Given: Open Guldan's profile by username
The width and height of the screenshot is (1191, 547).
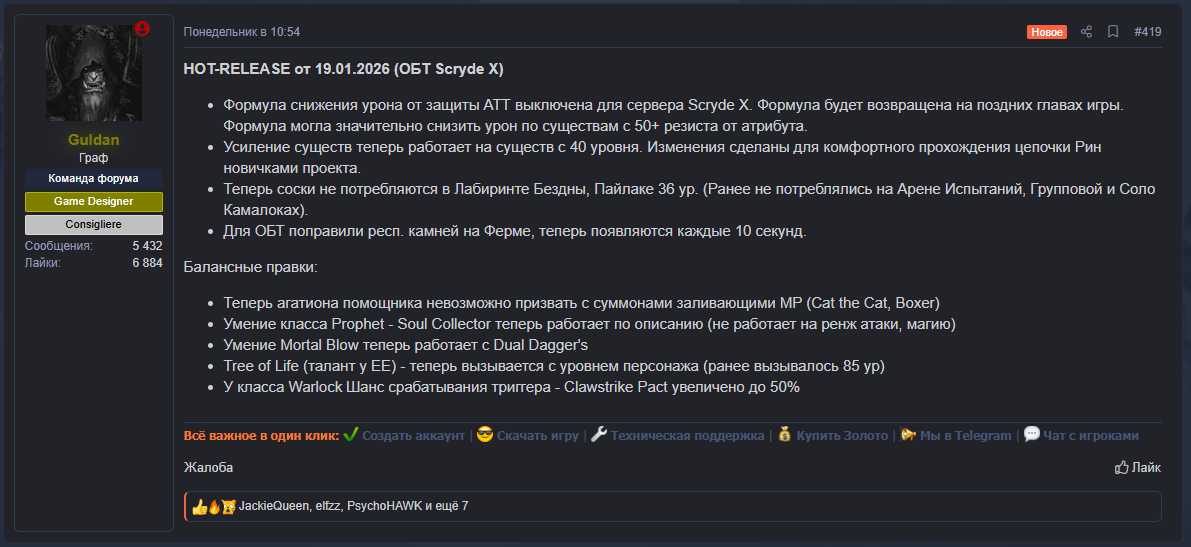Looking at the screenshot, I should 94,139.
